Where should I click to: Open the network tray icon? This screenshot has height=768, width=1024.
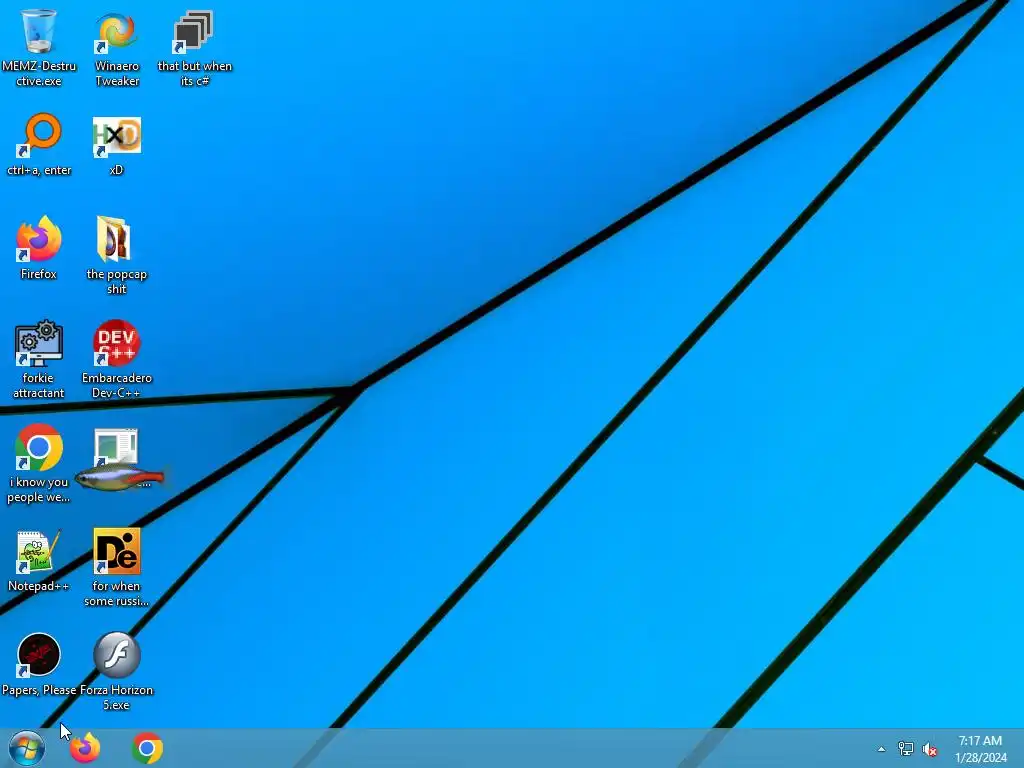(x=906, y=749)
